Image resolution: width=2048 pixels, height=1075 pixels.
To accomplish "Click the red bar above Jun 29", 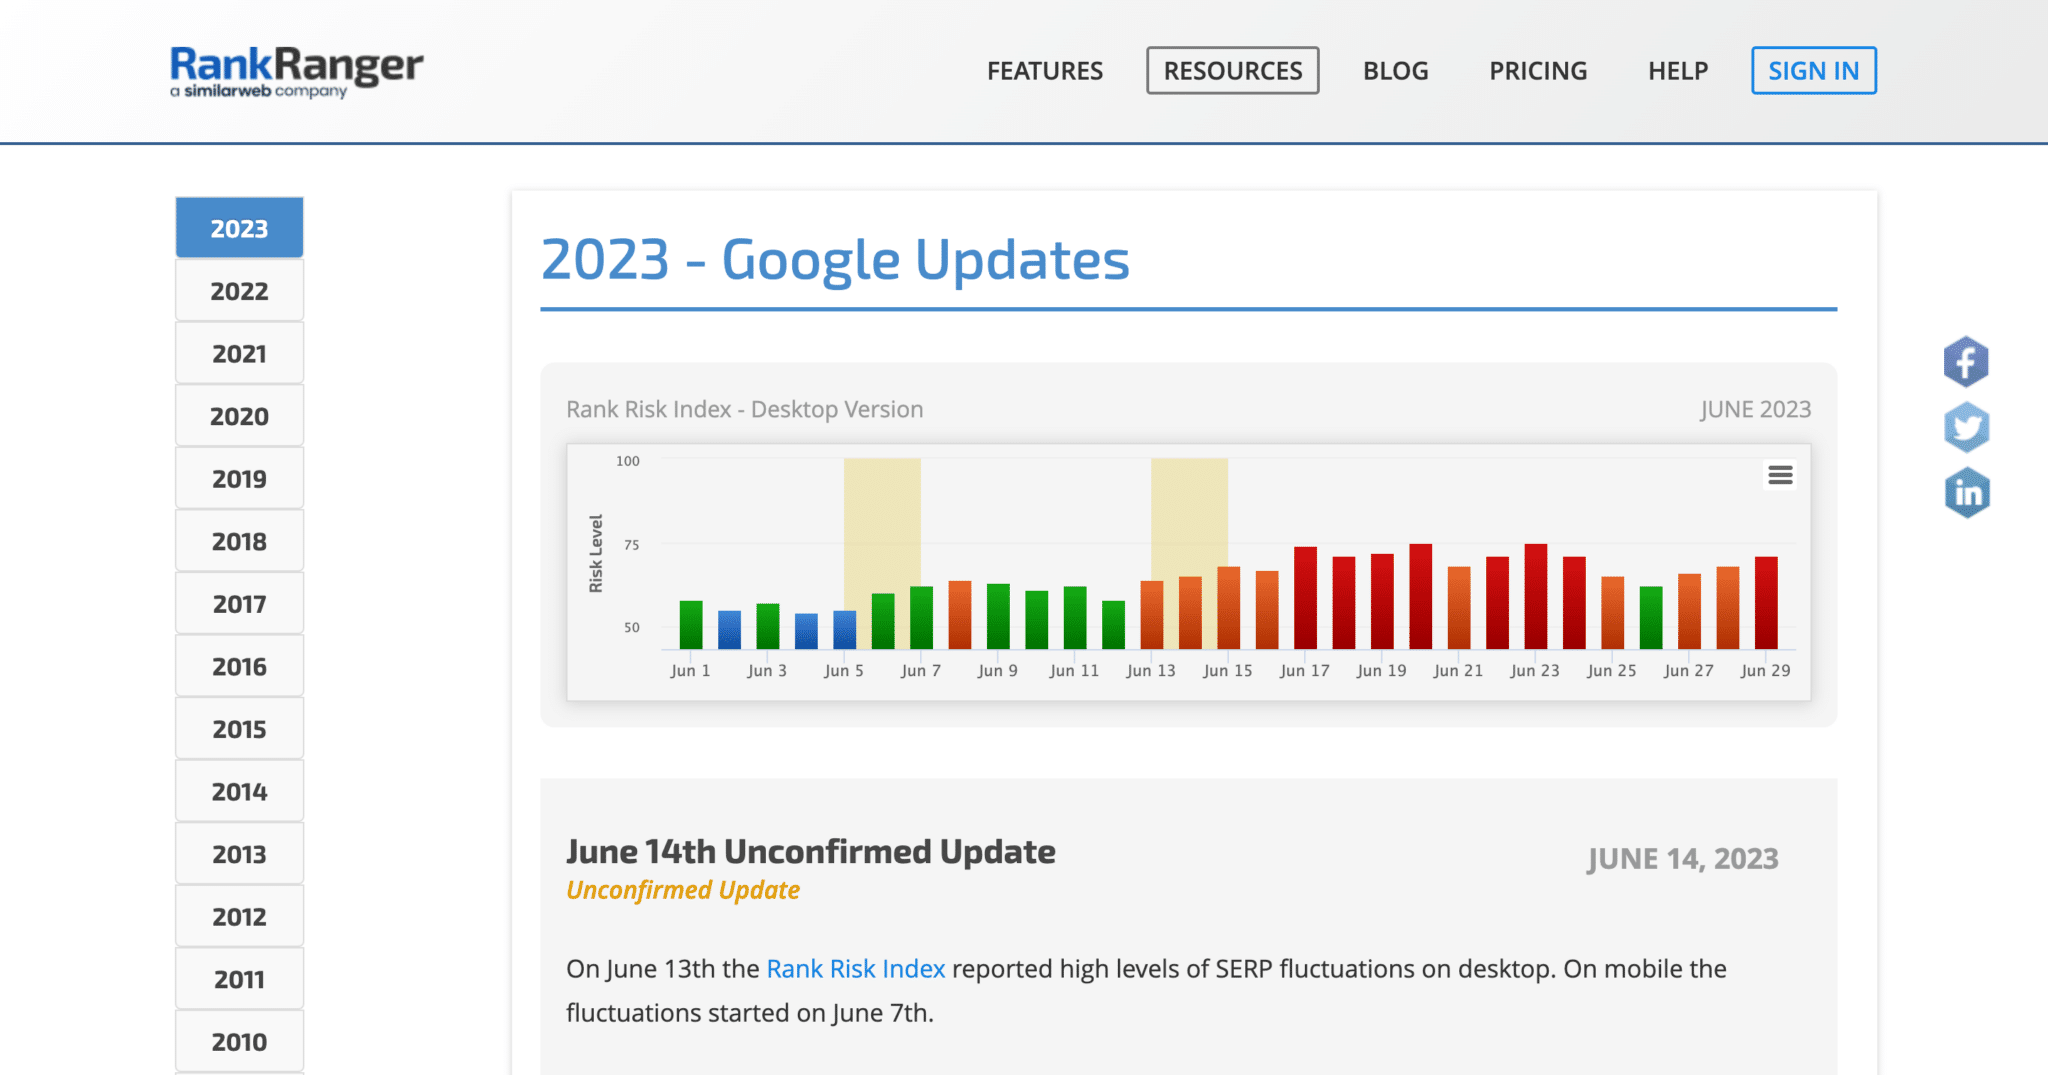I will pos(1766,603).
